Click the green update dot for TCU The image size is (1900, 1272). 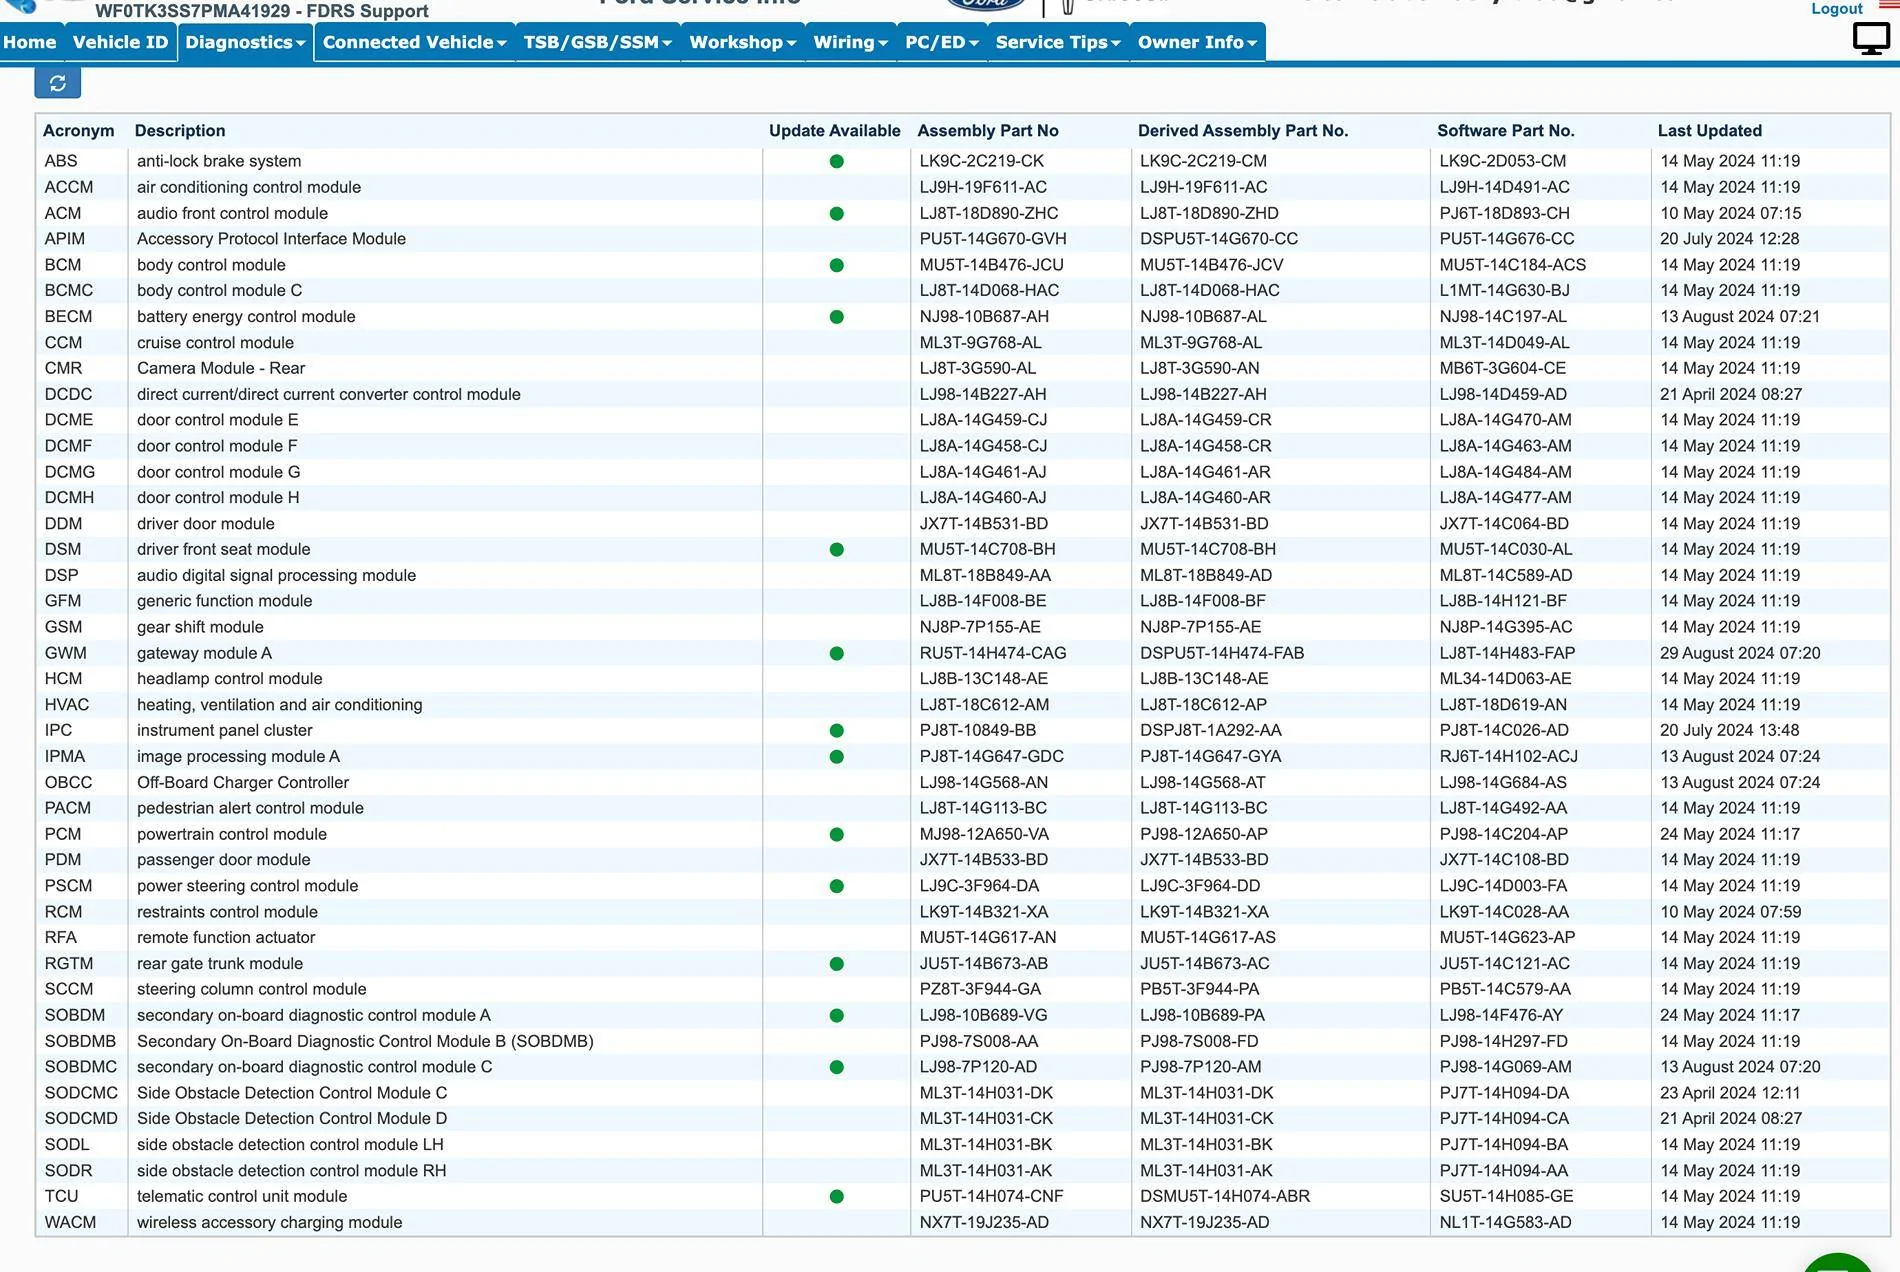pos(837,1196)
